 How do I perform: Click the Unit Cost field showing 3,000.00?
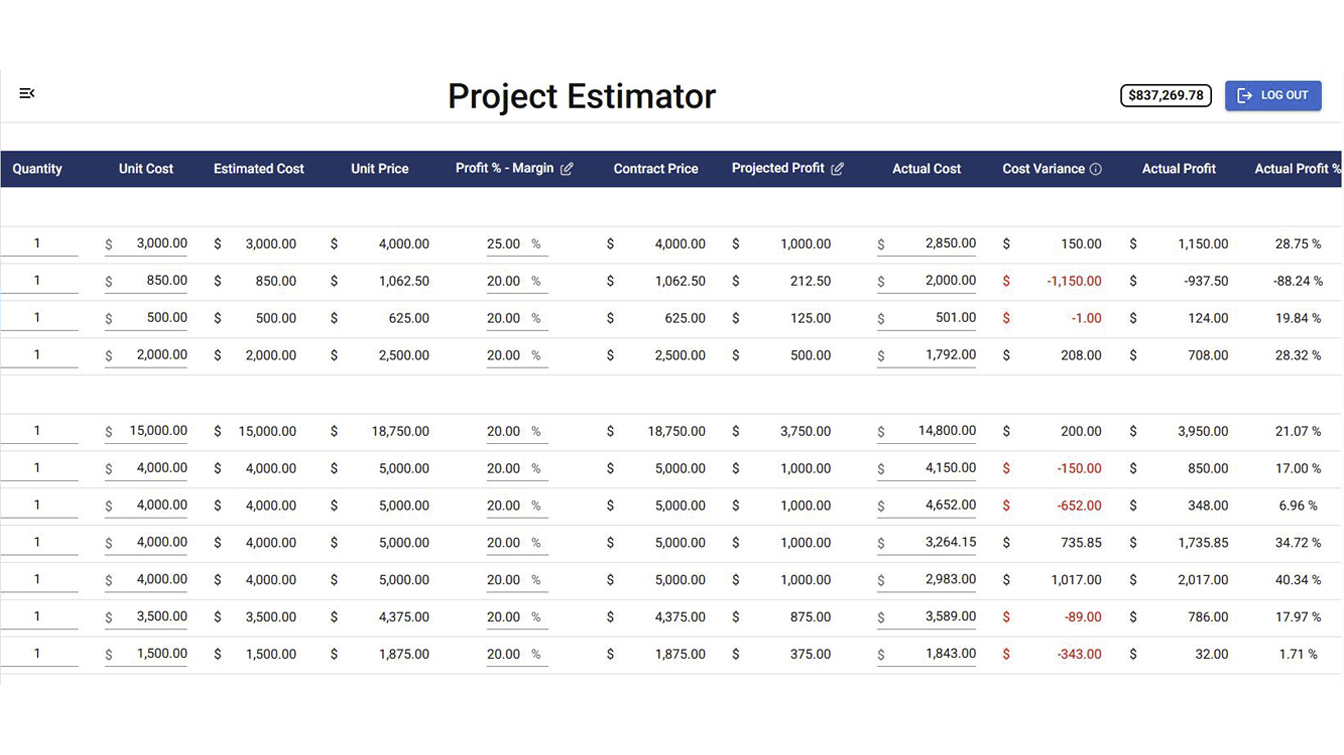point(150,244)
